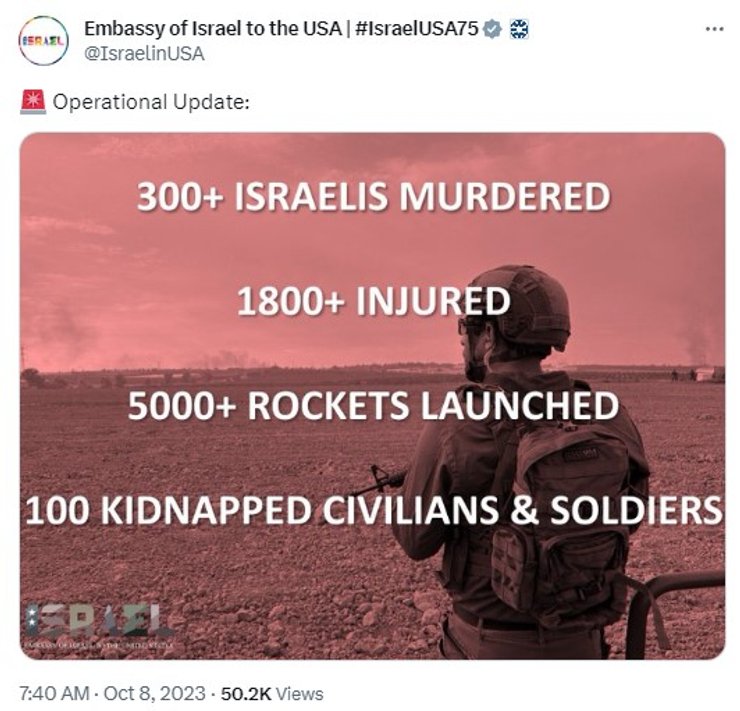740x711 pixels.
Task: Open the Embassy of Israel profile avatar
Action: [x=41, y=41]
